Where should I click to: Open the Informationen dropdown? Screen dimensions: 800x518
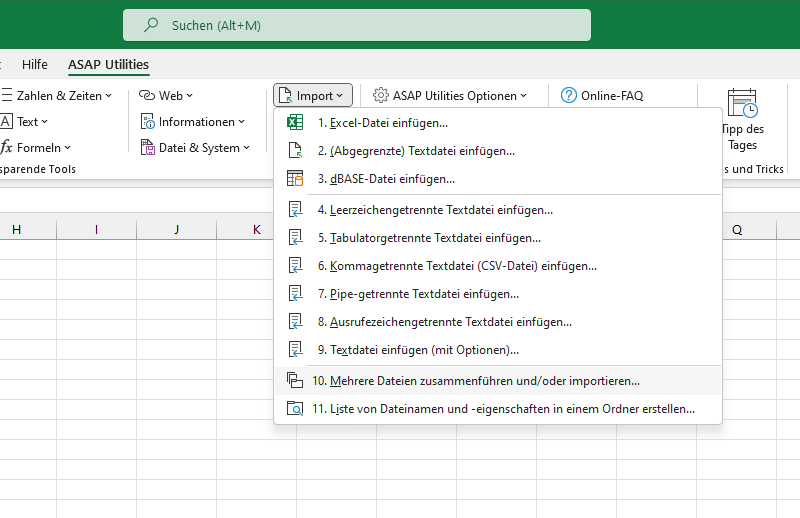[x=241, y=121]
